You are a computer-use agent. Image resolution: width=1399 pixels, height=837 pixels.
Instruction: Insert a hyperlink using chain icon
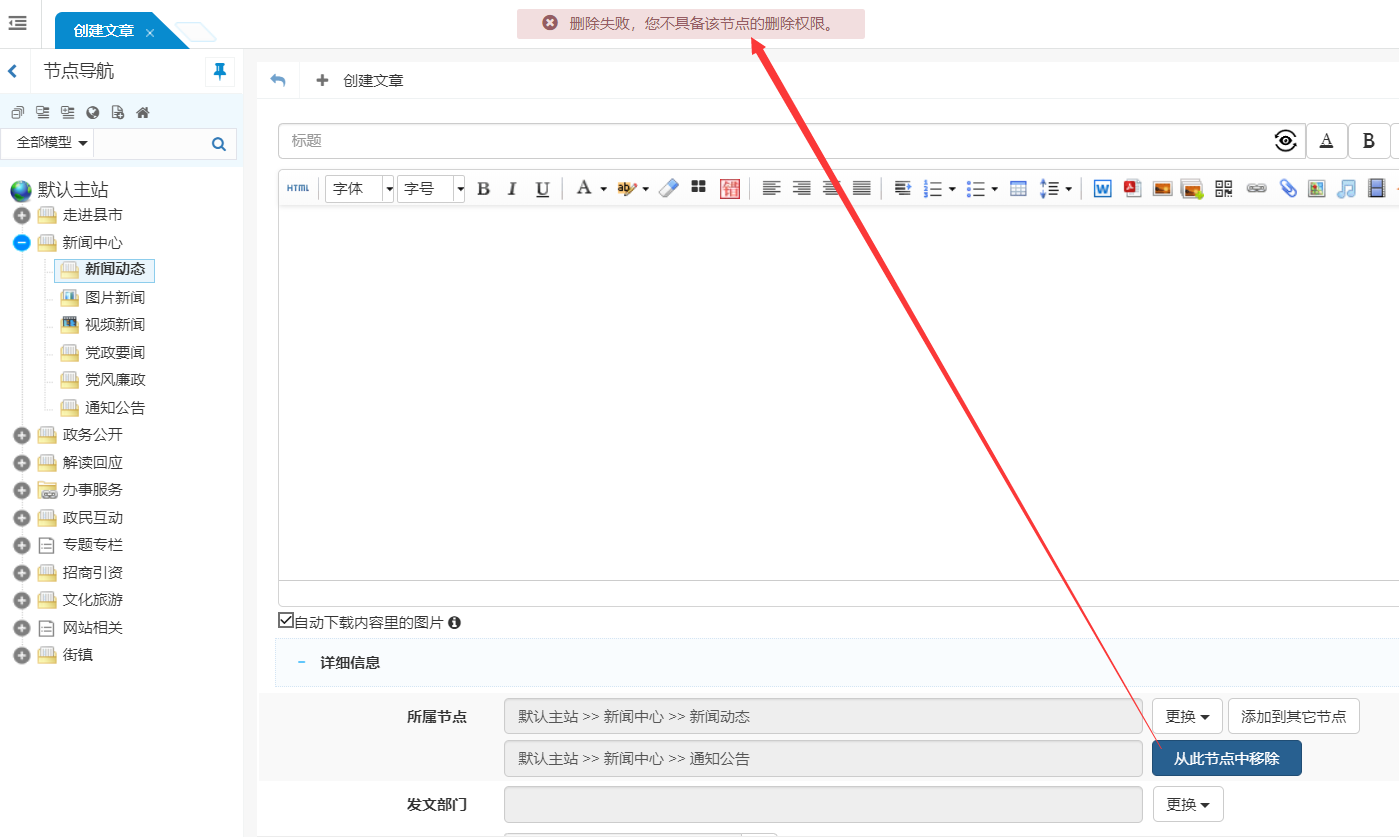[x=1256, y=188]
